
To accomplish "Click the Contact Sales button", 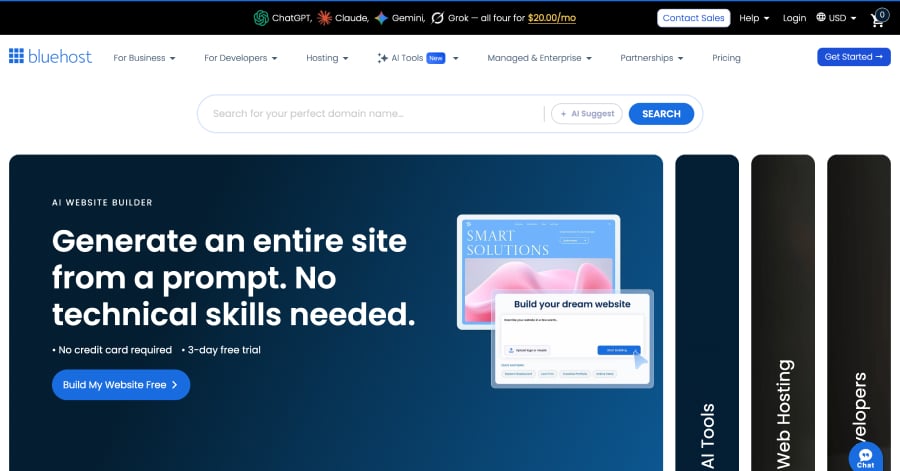I will click(693, 18).
